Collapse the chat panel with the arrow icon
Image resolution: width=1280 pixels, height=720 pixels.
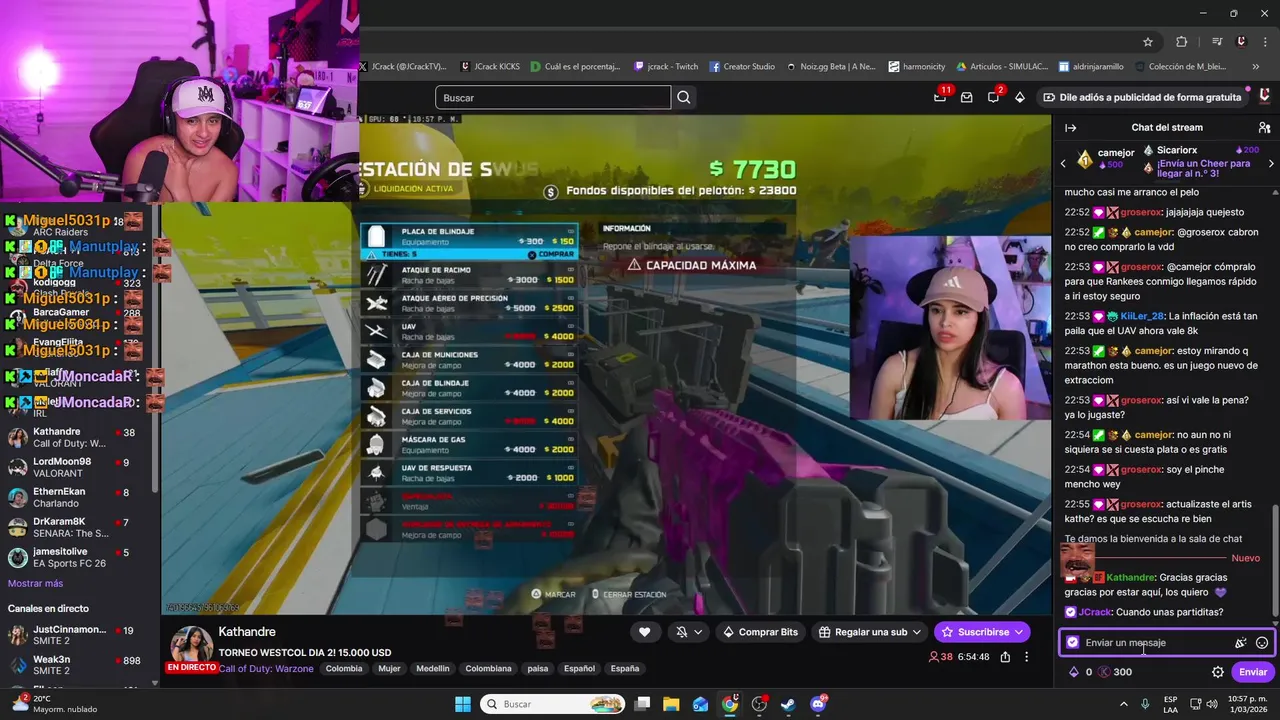pos(1070,128)
